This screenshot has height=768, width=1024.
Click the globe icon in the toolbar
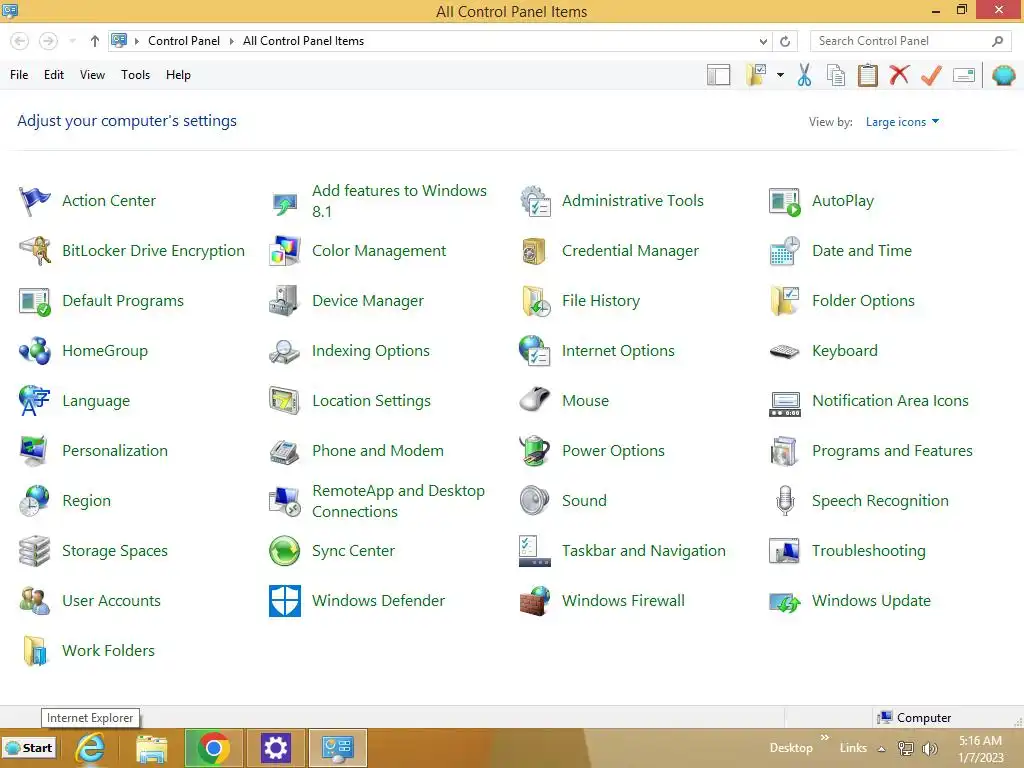coord(1003,75)
